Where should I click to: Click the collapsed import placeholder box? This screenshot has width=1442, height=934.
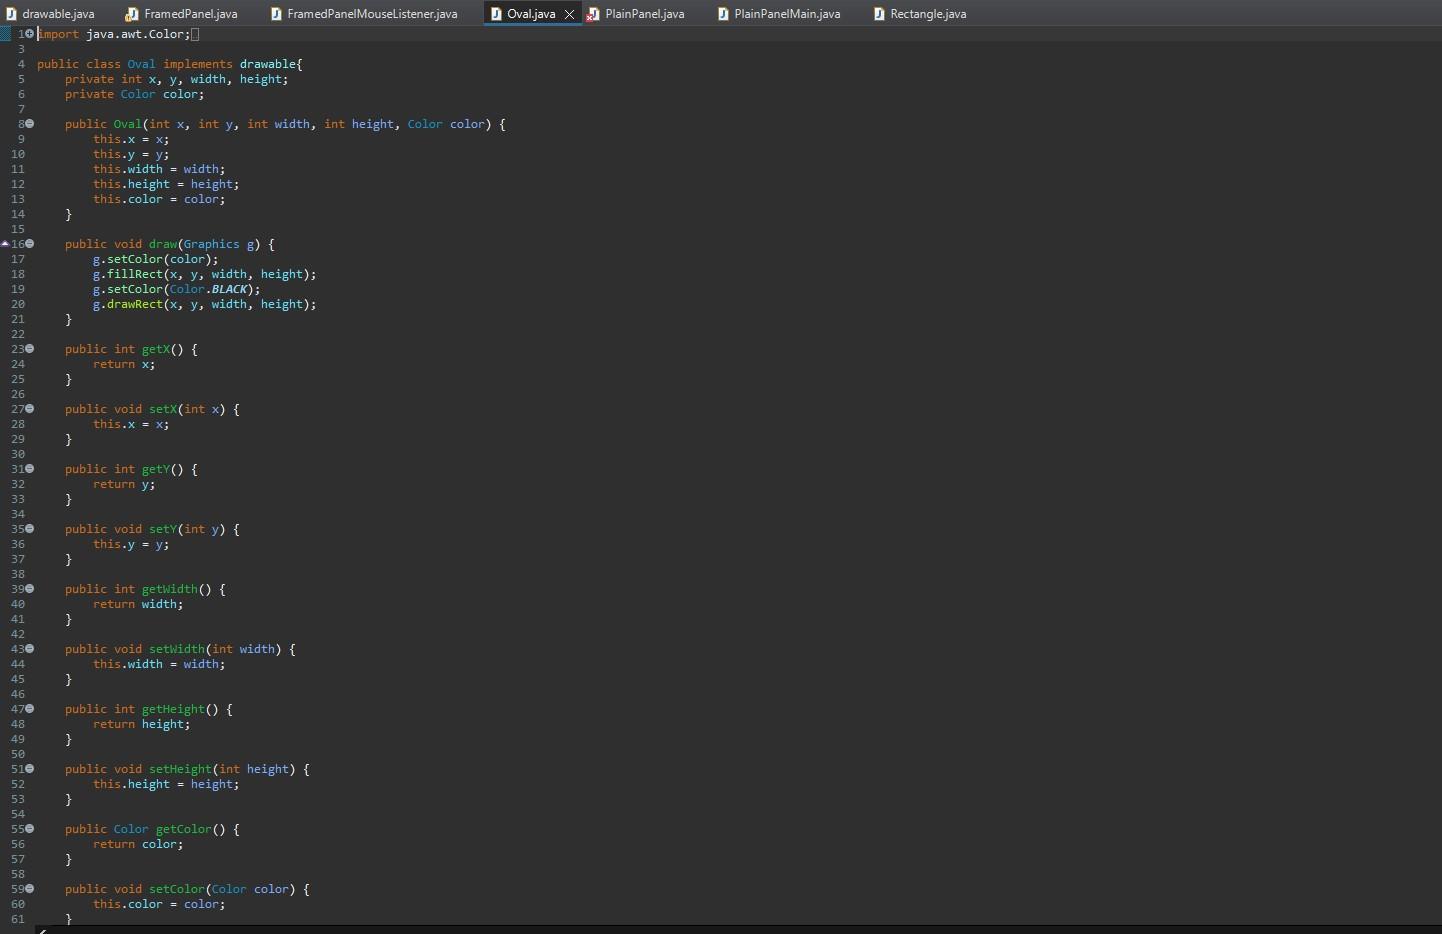tap(195, 34)
